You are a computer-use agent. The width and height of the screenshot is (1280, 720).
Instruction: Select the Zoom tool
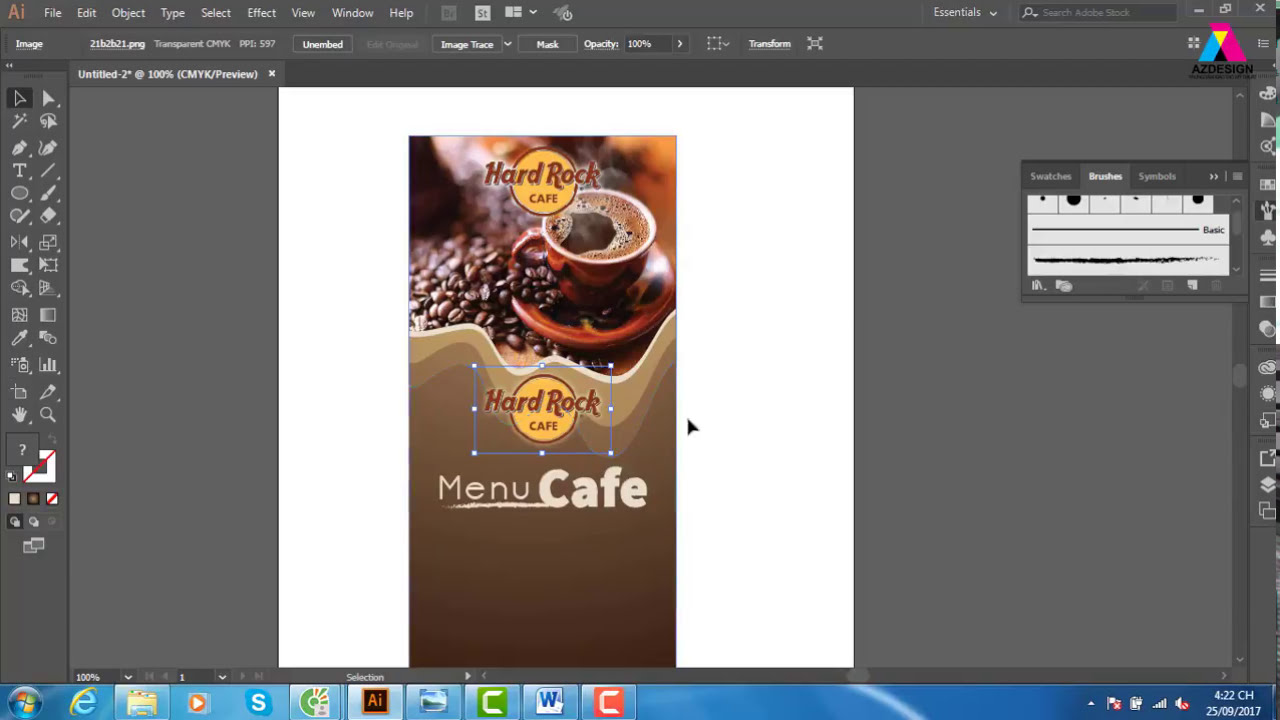pyautogui.click(x=49, y=415)
